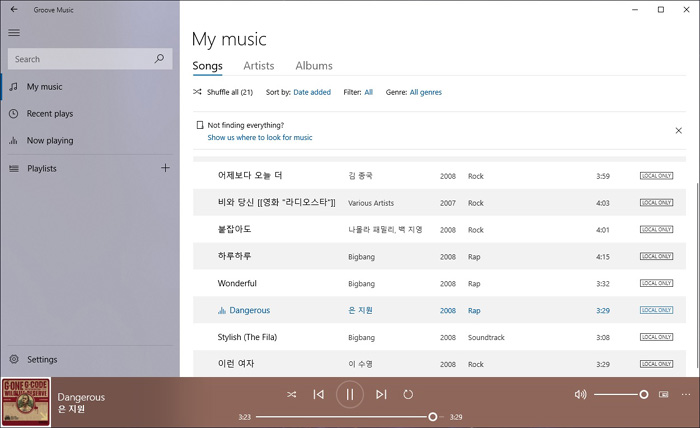700x428 pixels.
Task: Select song Wonderful
Action: 439,283
